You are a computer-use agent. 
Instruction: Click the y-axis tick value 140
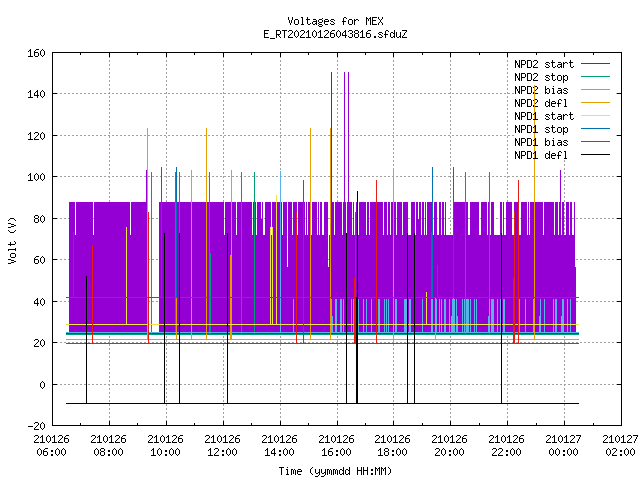[37, 94]
